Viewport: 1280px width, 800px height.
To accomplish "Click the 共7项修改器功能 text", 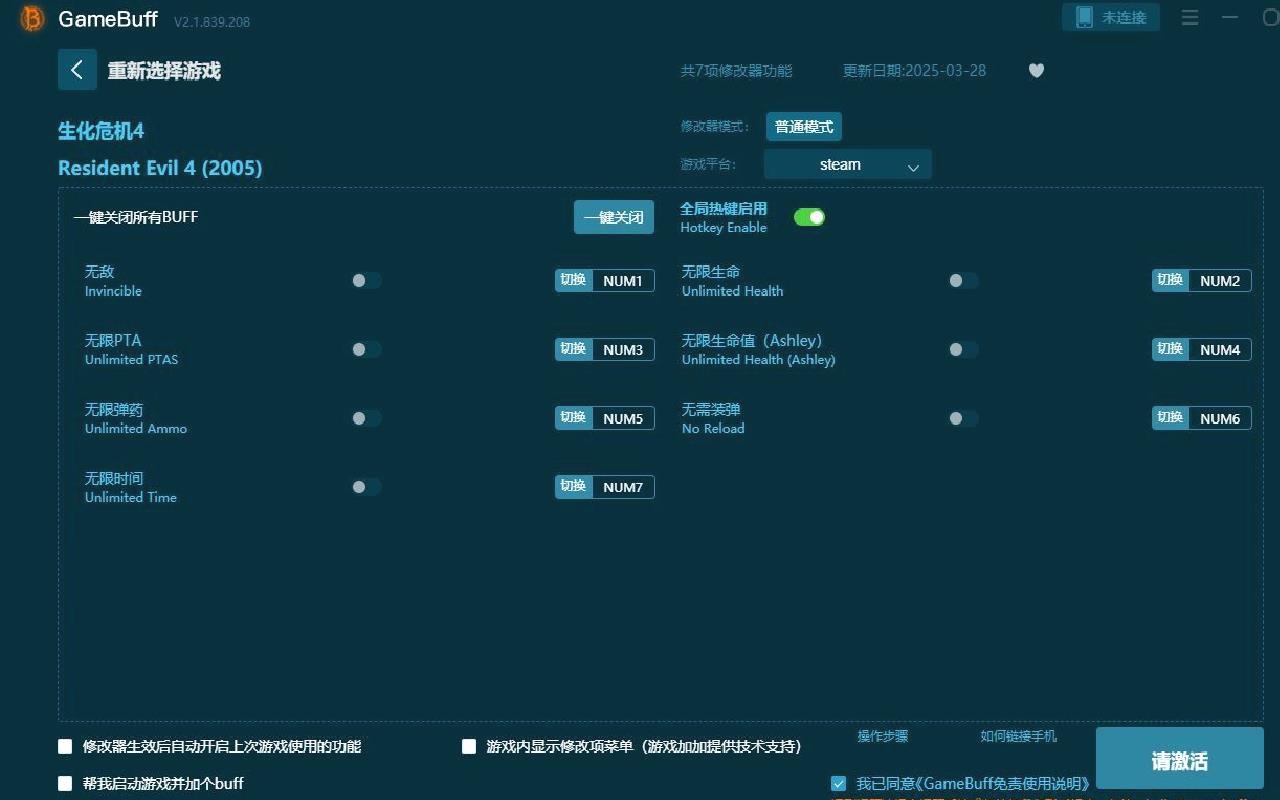I will [736, 70].
